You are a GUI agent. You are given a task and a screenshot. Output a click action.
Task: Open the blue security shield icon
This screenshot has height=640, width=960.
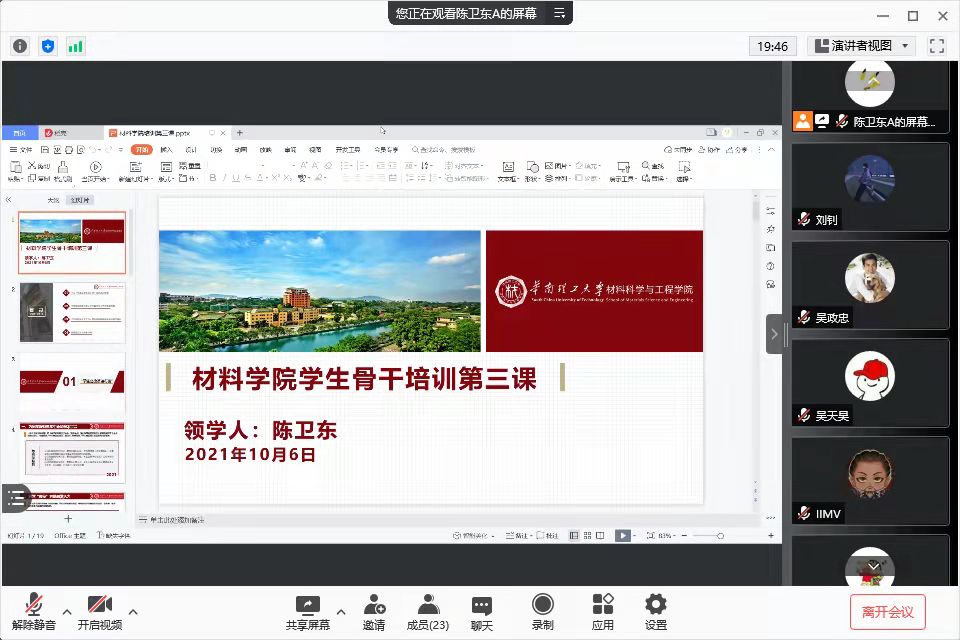coord(48,46)
